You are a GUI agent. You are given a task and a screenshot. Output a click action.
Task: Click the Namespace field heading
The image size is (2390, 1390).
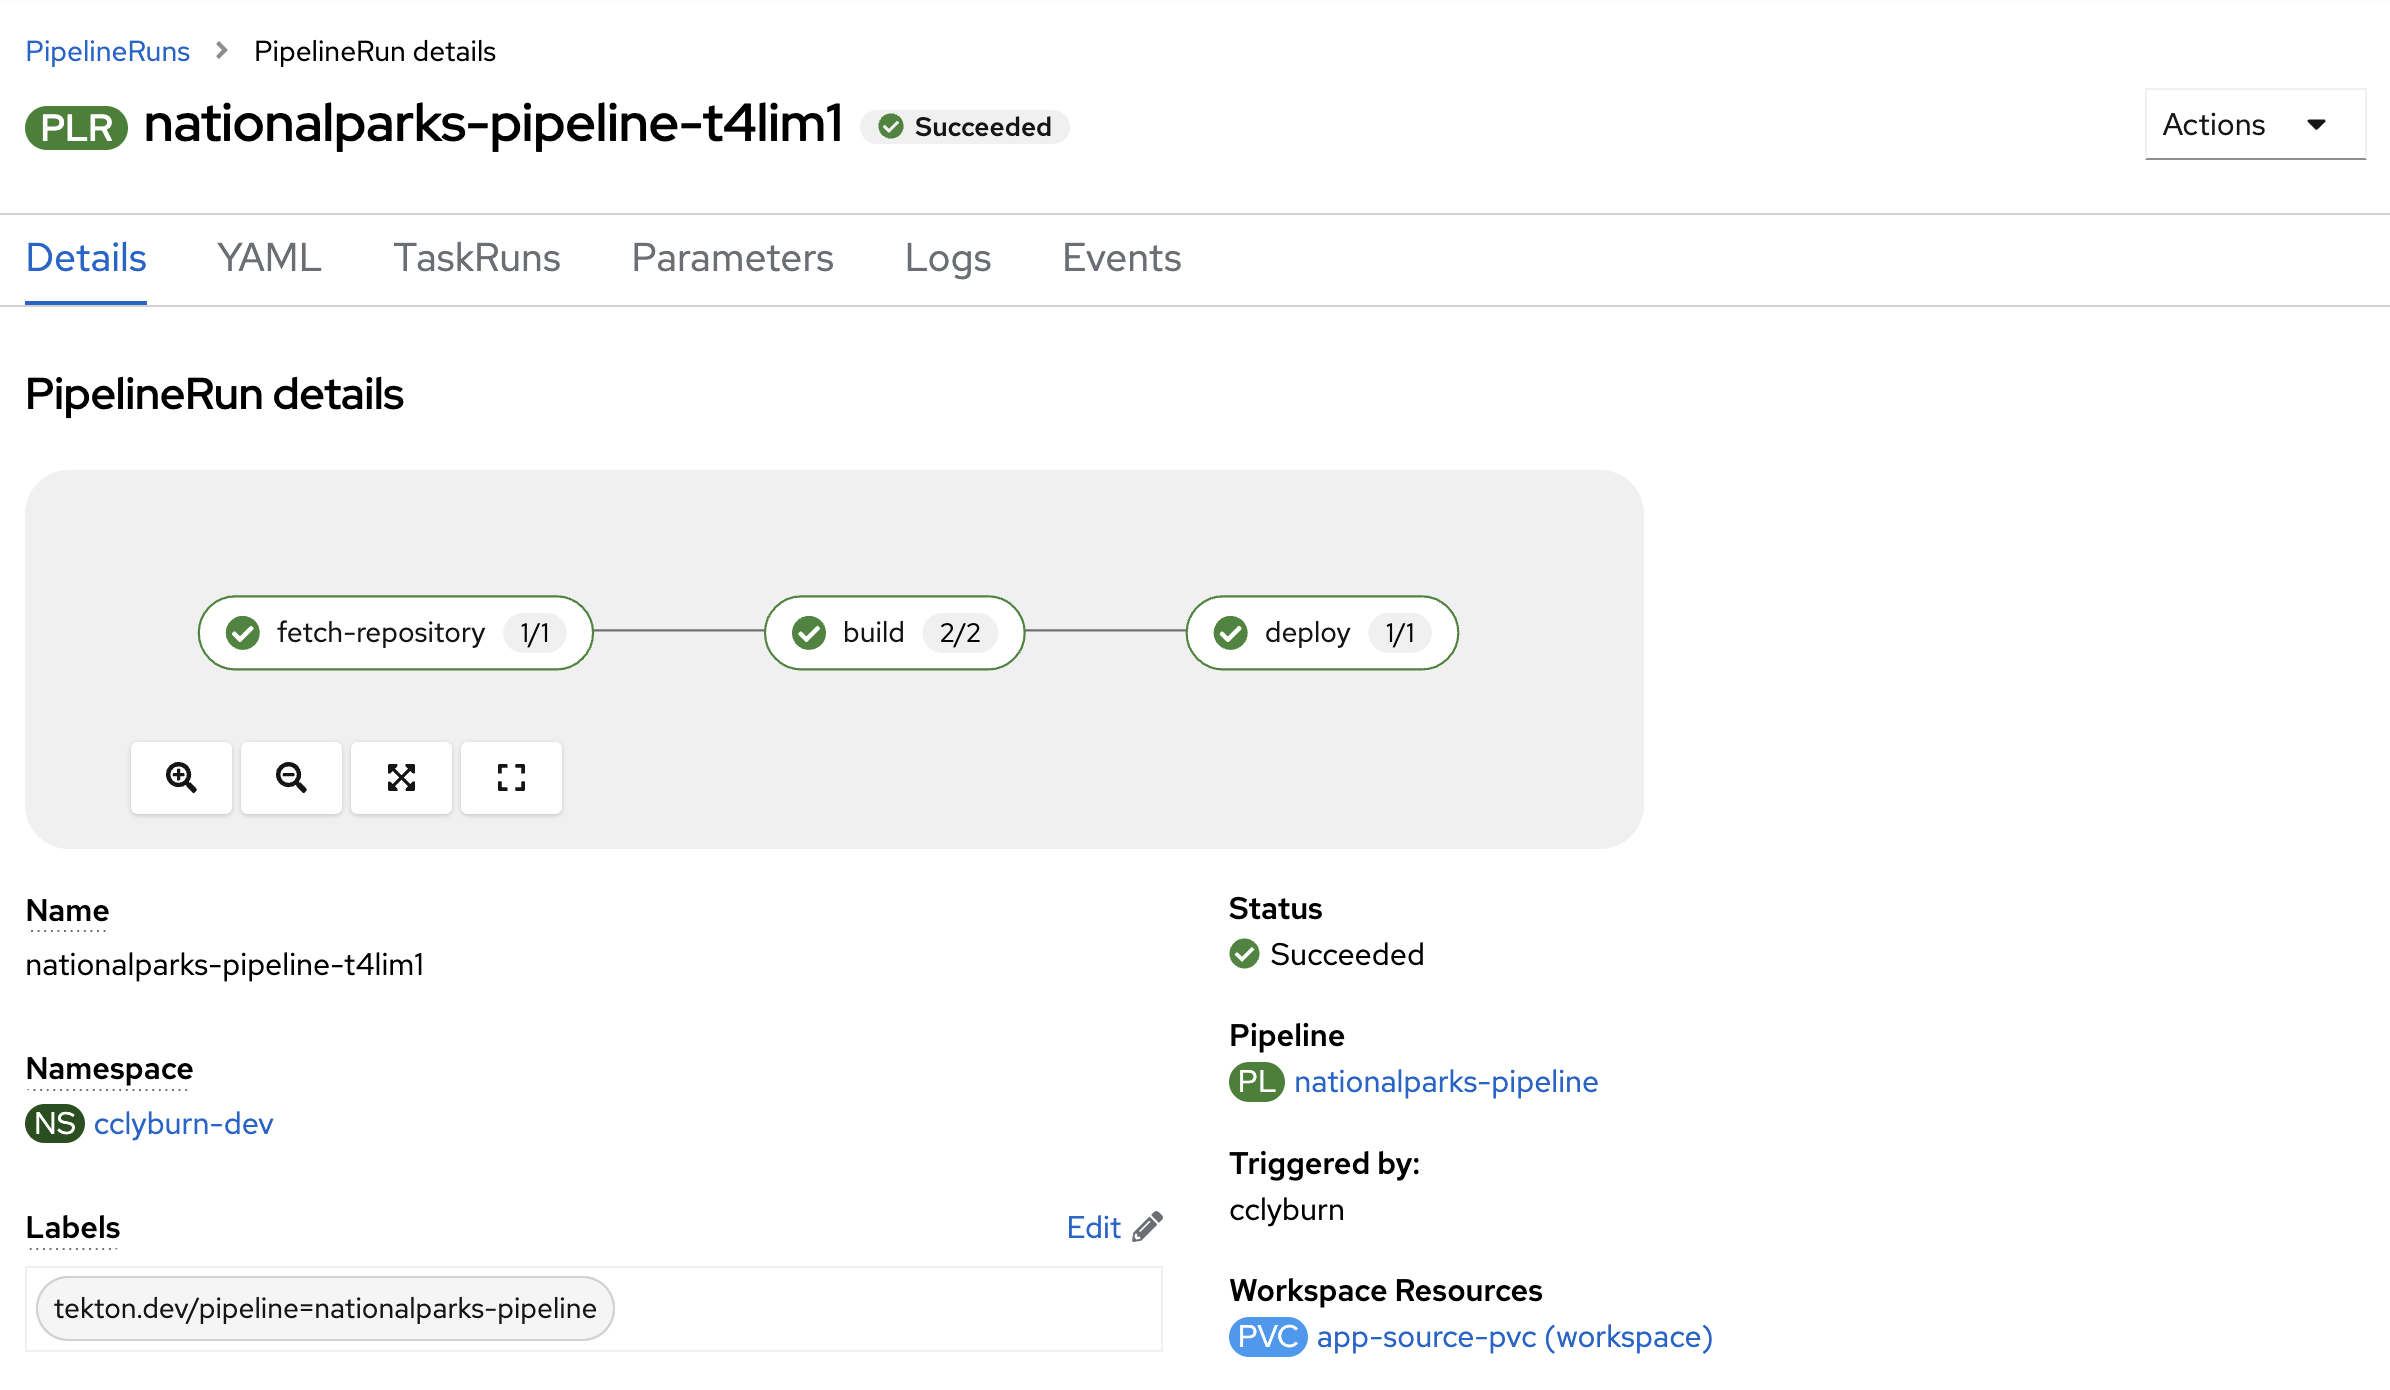point(109,1068)
